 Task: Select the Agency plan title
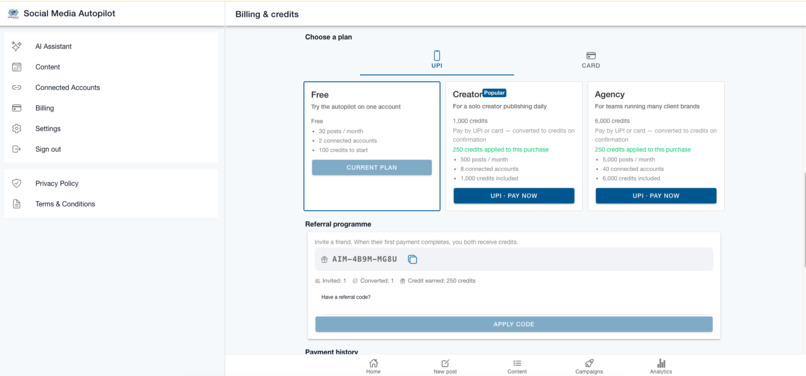coord(610,95)
